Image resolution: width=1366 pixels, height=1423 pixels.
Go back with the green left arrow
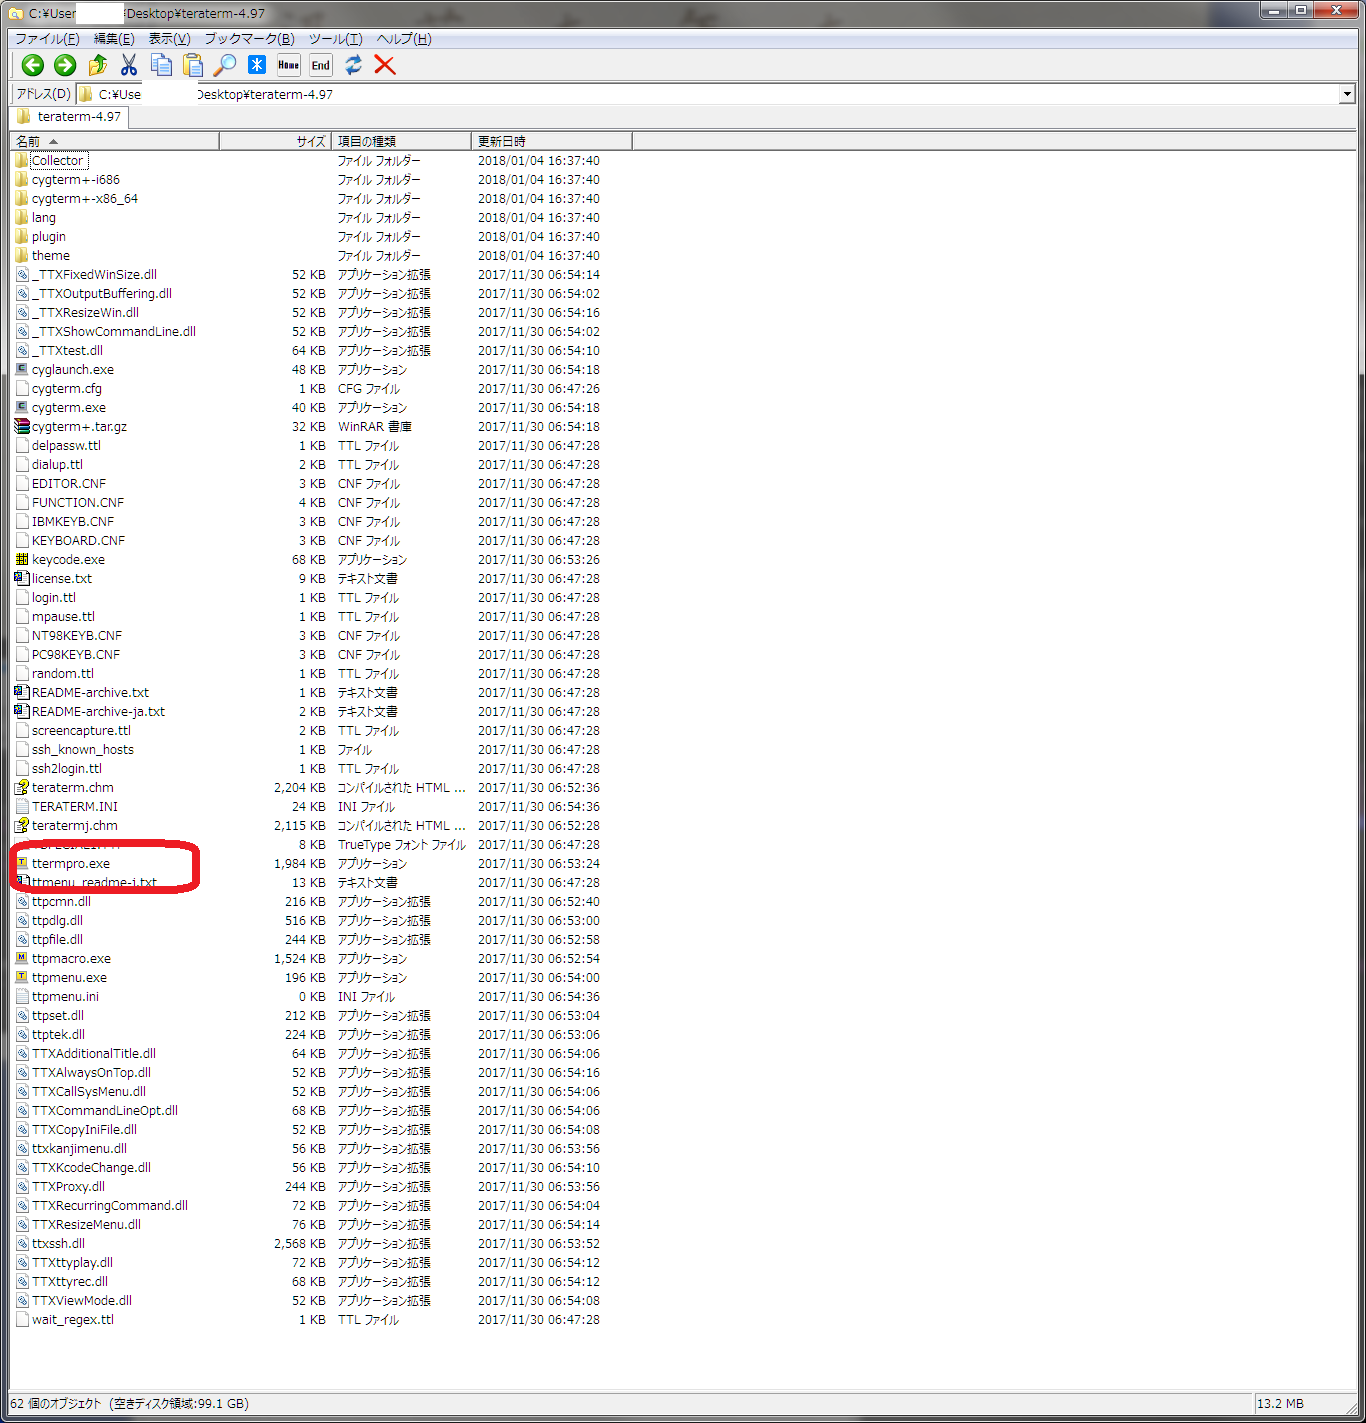33,65
